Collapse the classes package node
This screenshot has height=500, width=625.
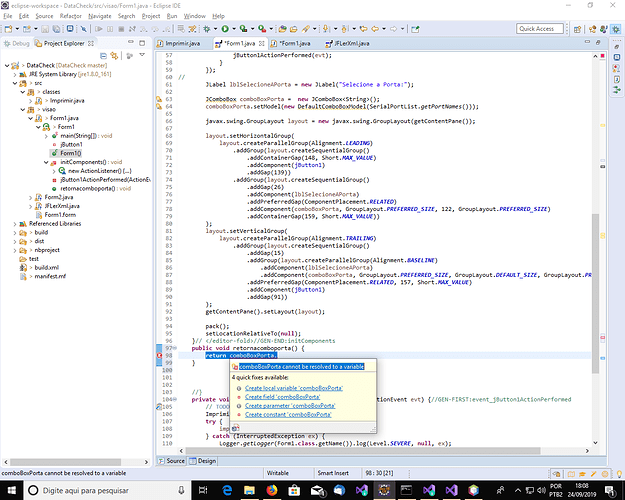[x=23, y=92]
